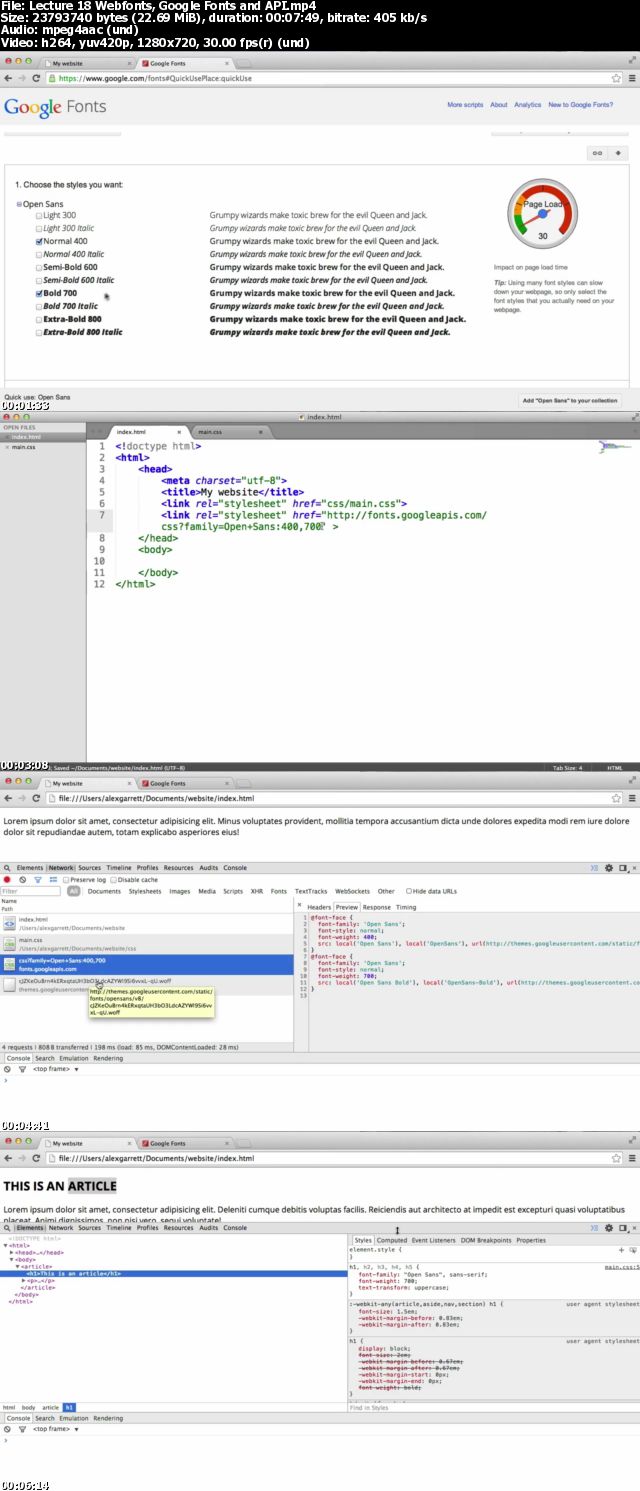Image resolution: width=640 pixels, height=1491 pixels.
Task: Click Add "Open Sans" to your collection button
Action: pyautogui.click(x=570, y=400)
